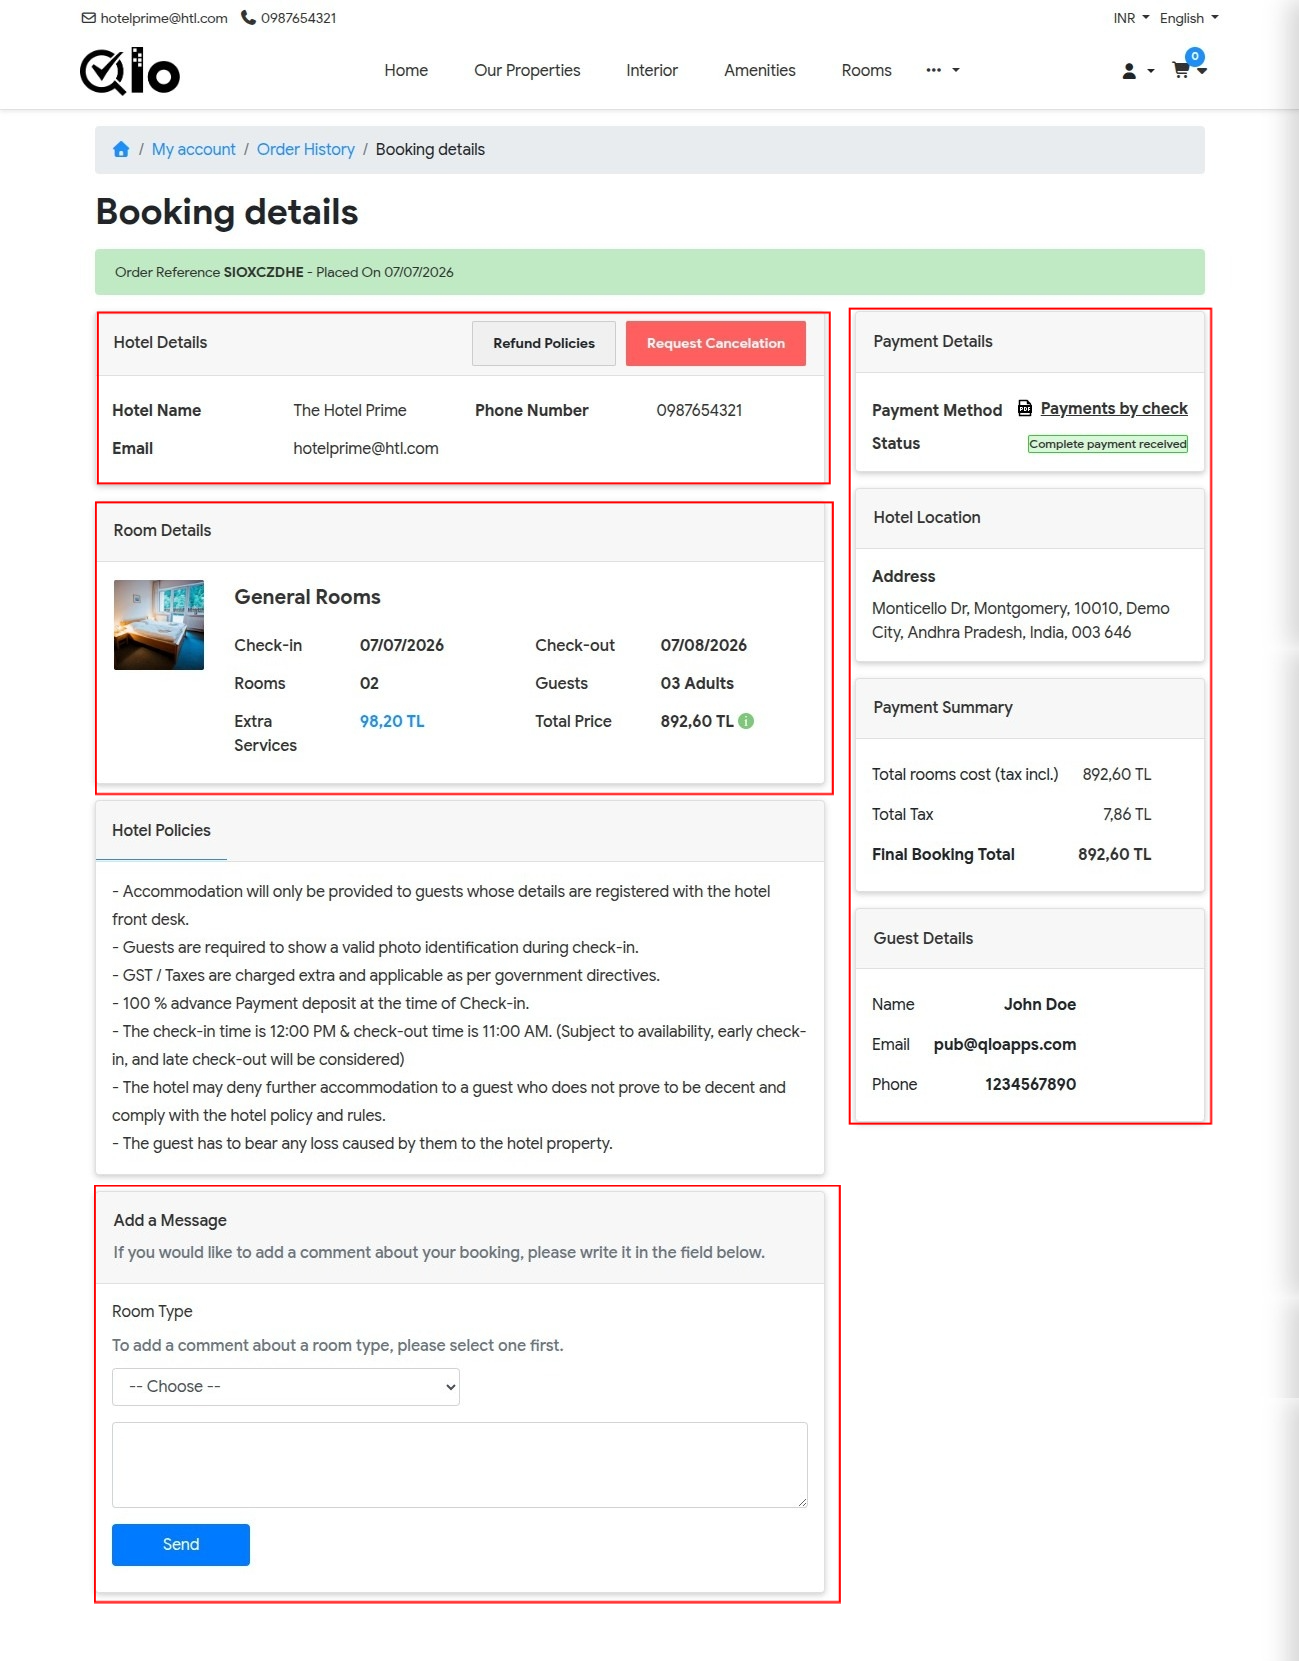Expand the three-dots more menu
The width and height of the screenshot is (1299, 1661).
point(942,70)
